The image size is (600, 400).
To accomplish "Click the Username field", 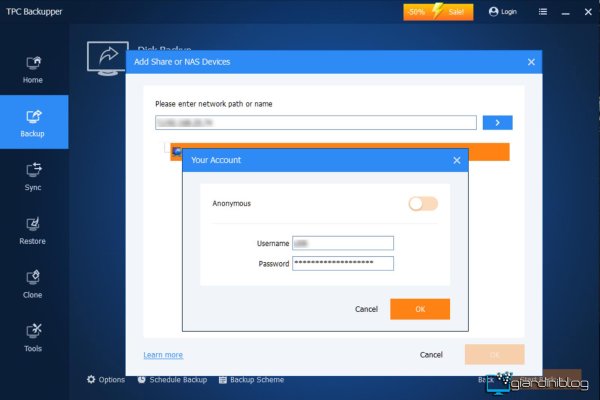I will (x=343, y=243).
